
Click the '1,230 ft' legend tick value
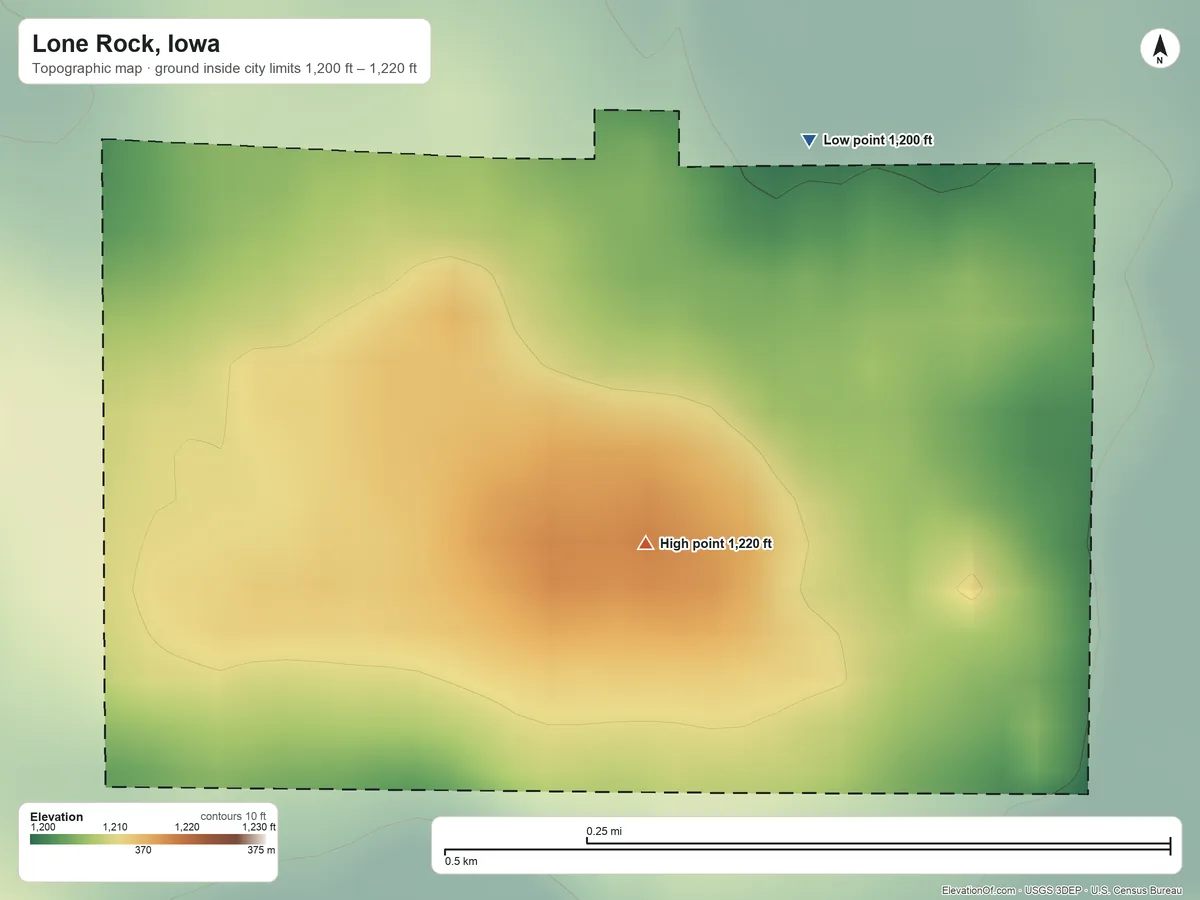(259, 827)
